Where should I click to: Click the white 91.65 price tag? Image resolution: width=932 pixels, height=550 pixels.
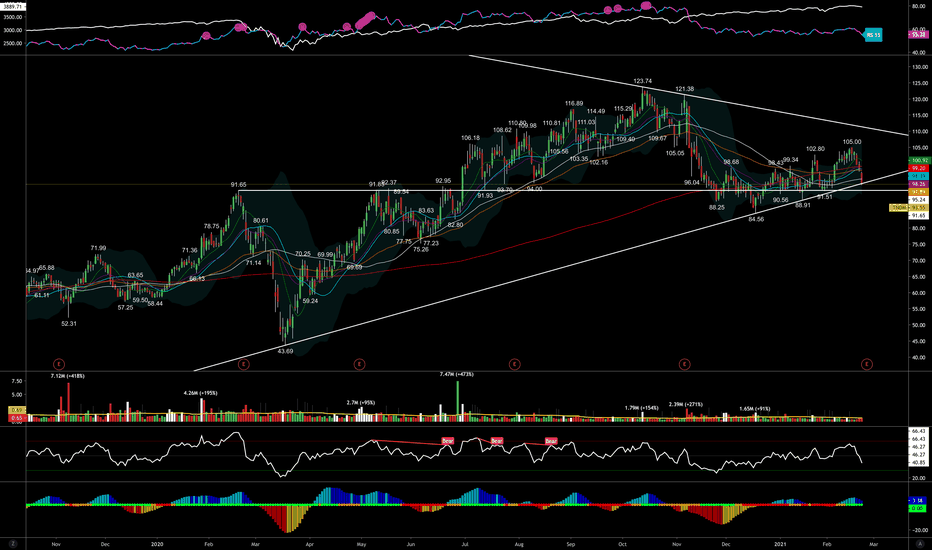(x=920, y=215)
